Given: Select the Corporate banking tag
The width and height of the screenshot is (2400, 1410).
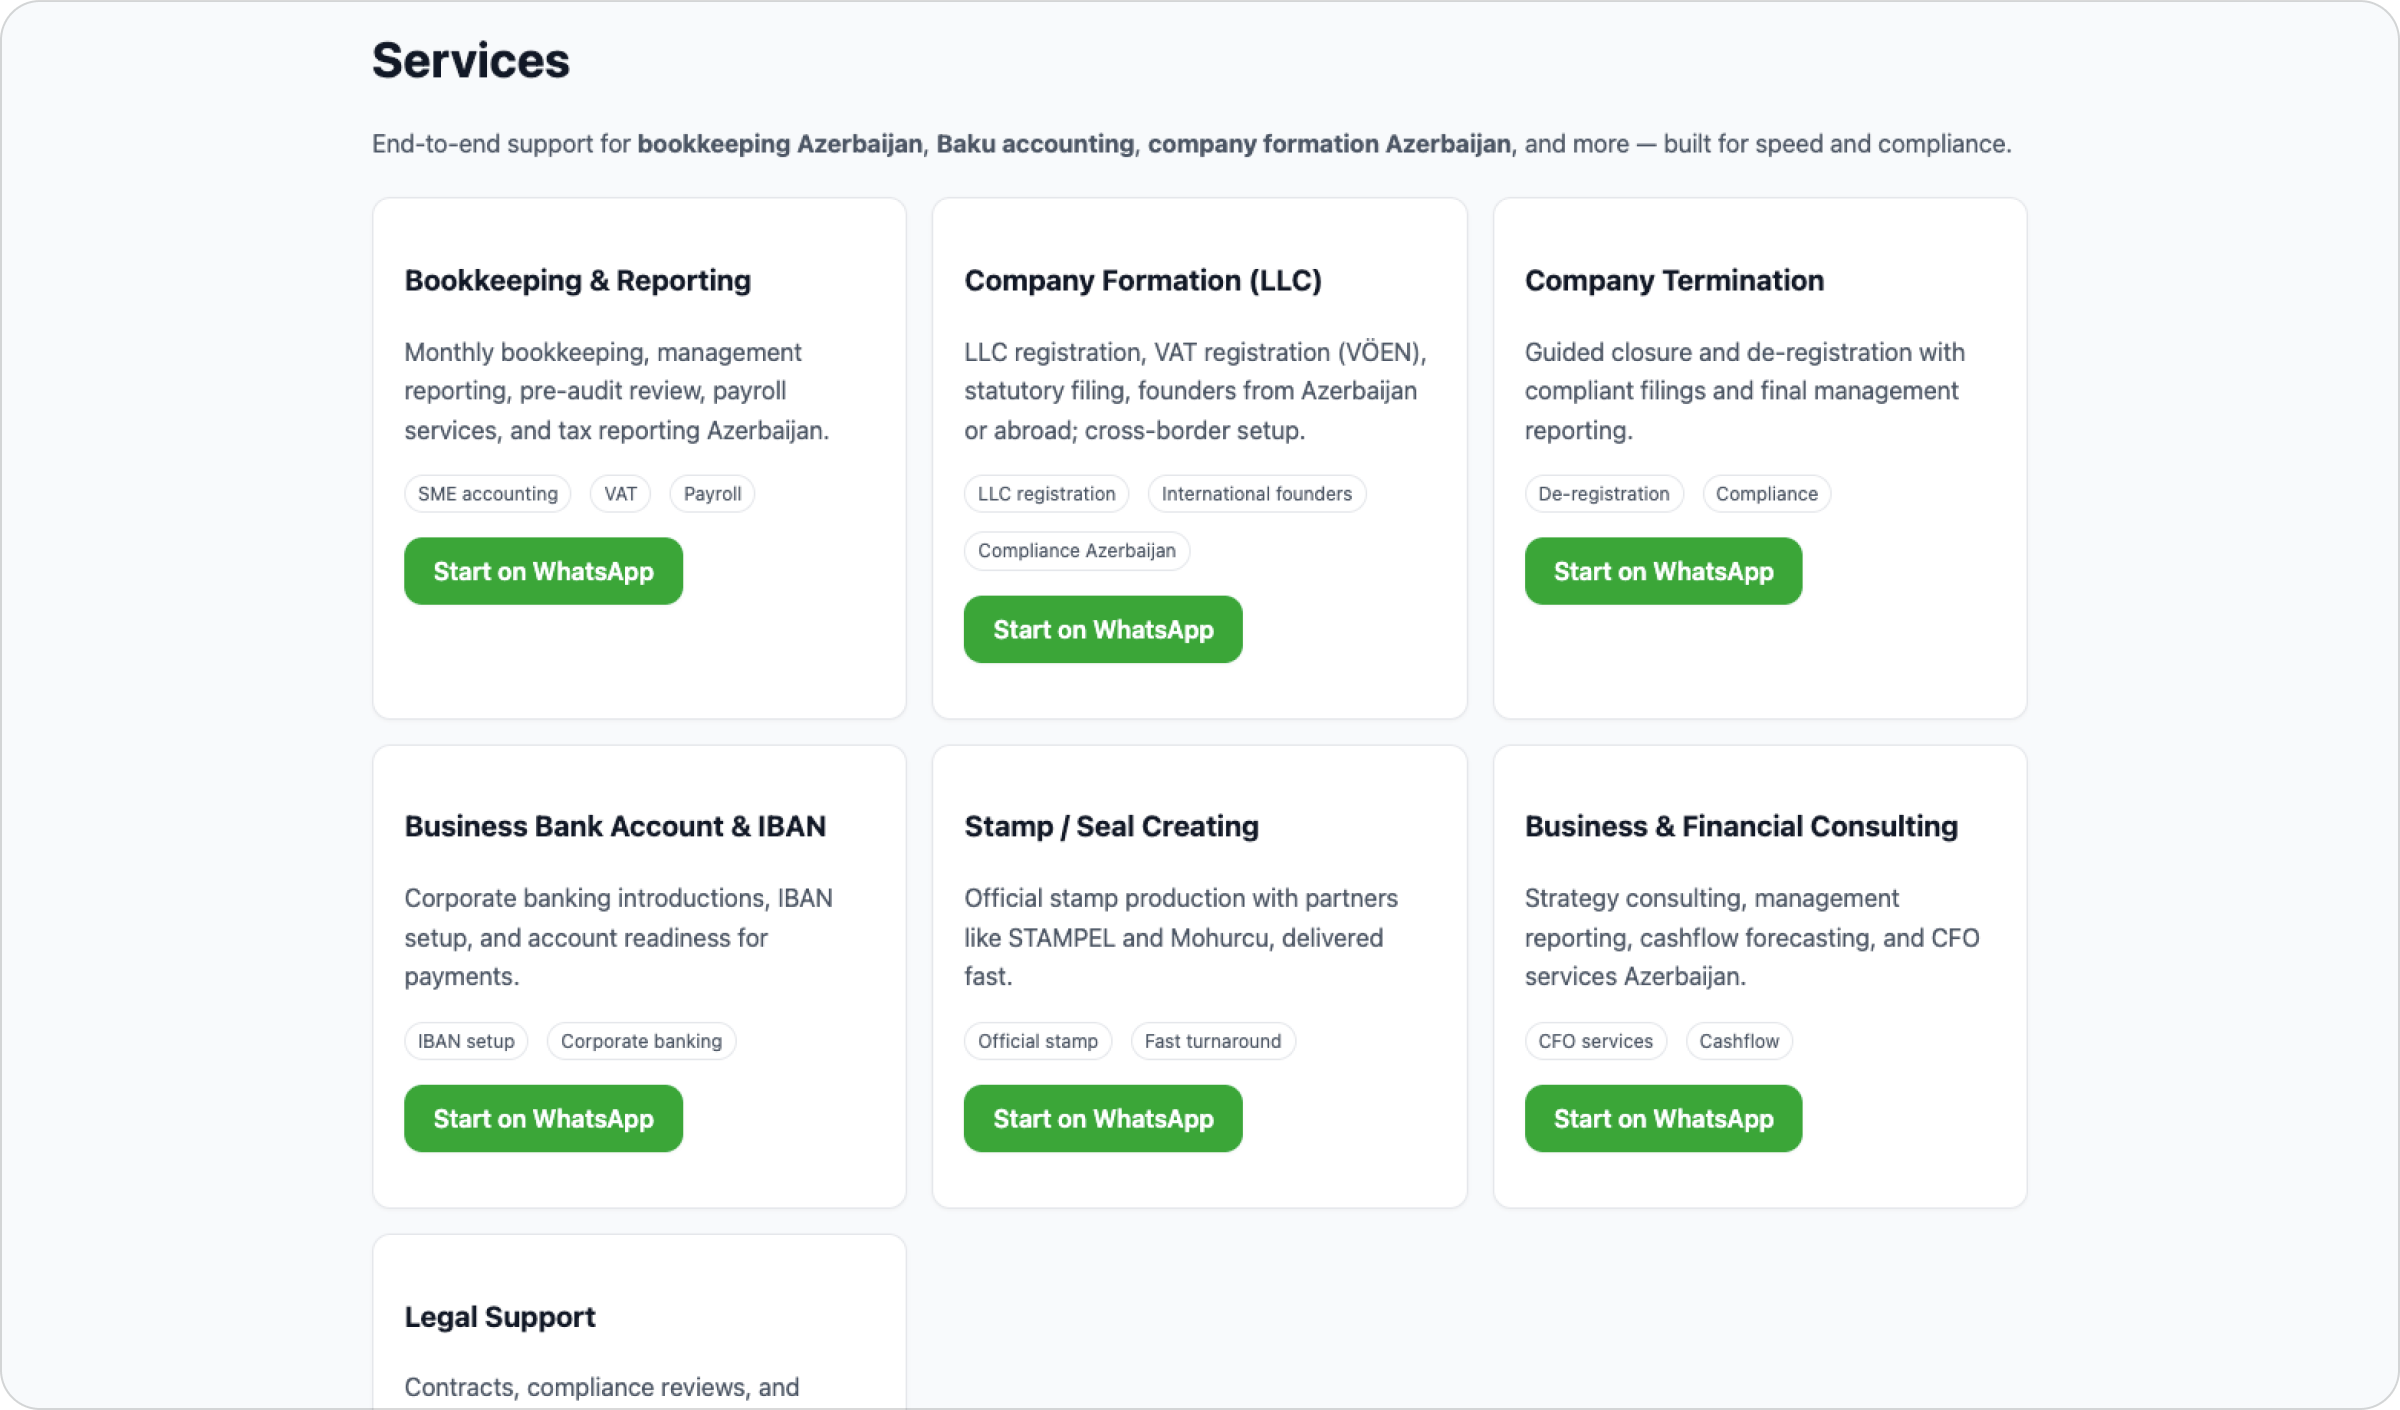Looking at the screenshot, I should point(641,1041).
